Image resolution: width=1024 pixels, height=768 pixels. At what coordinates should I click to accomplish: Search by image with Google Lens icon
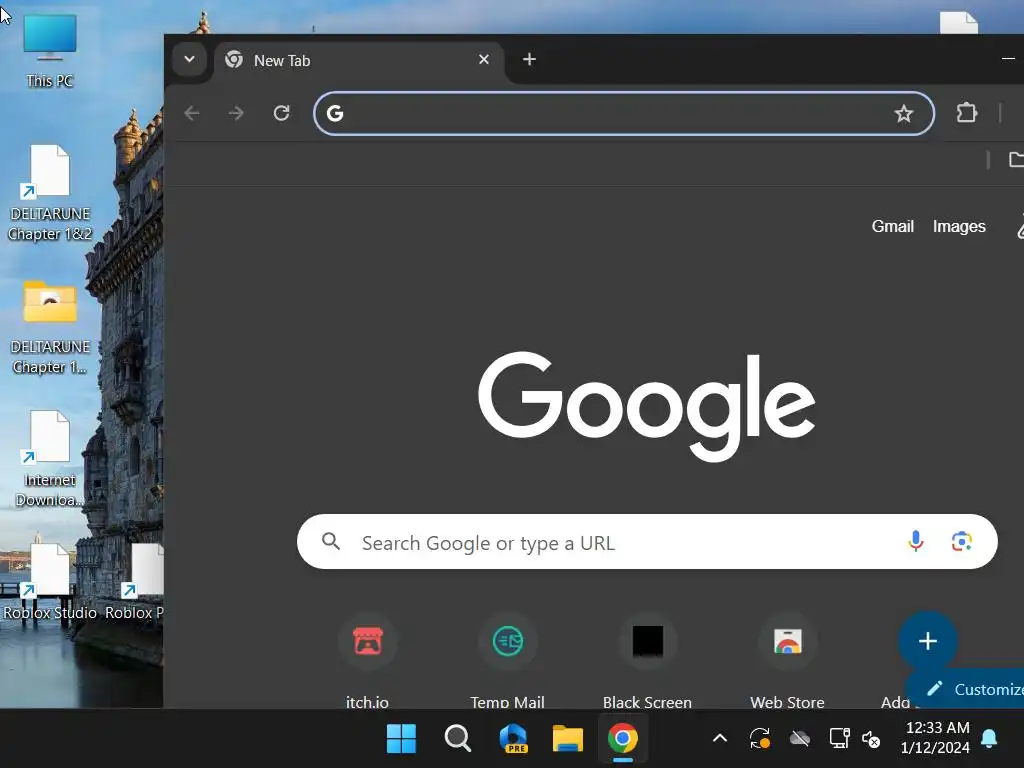(x=961, y=541)
